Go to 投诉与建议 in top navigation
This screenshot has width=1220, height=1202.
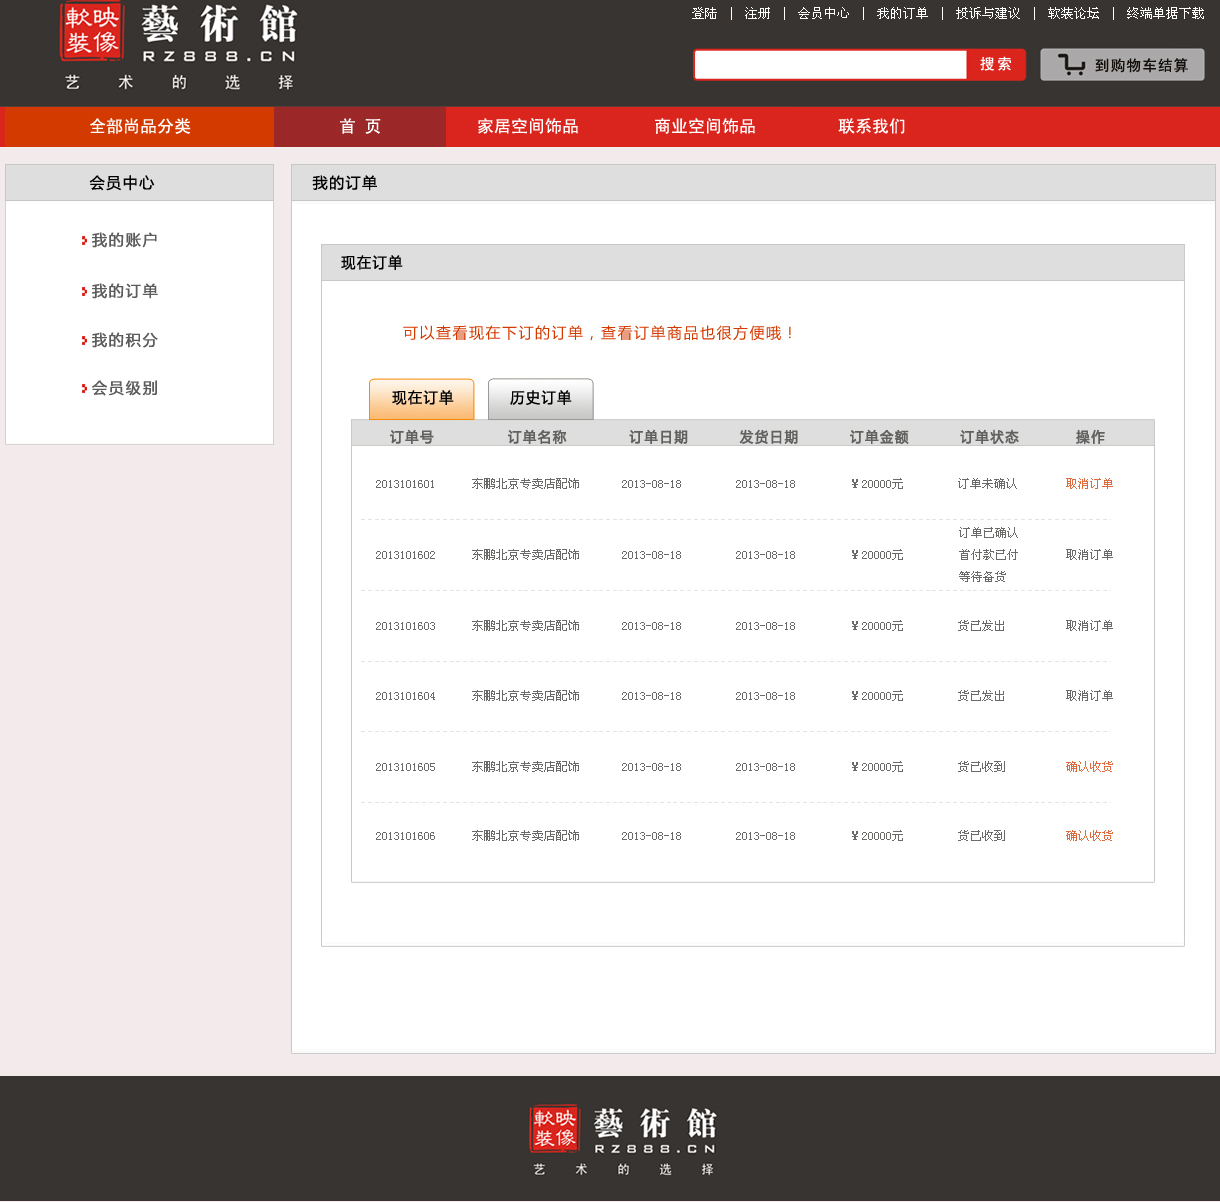point(987,14)
